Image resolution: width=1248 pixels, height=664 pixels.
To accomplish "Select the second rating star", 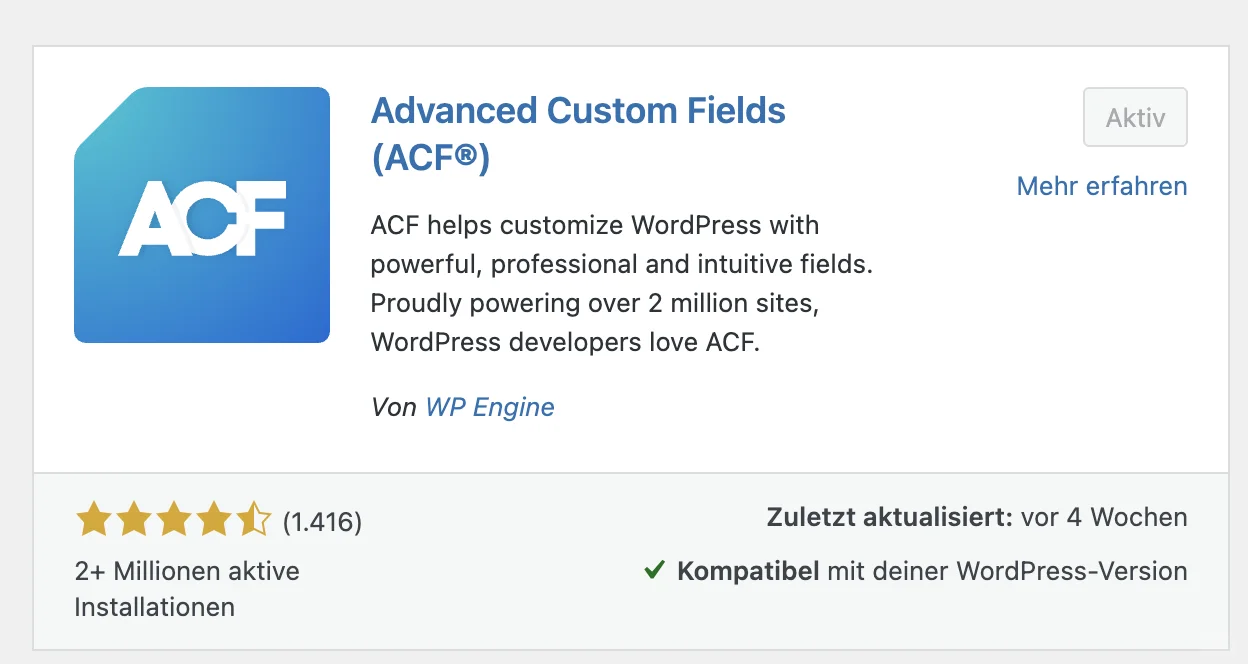I will click(x=134, y=520).
